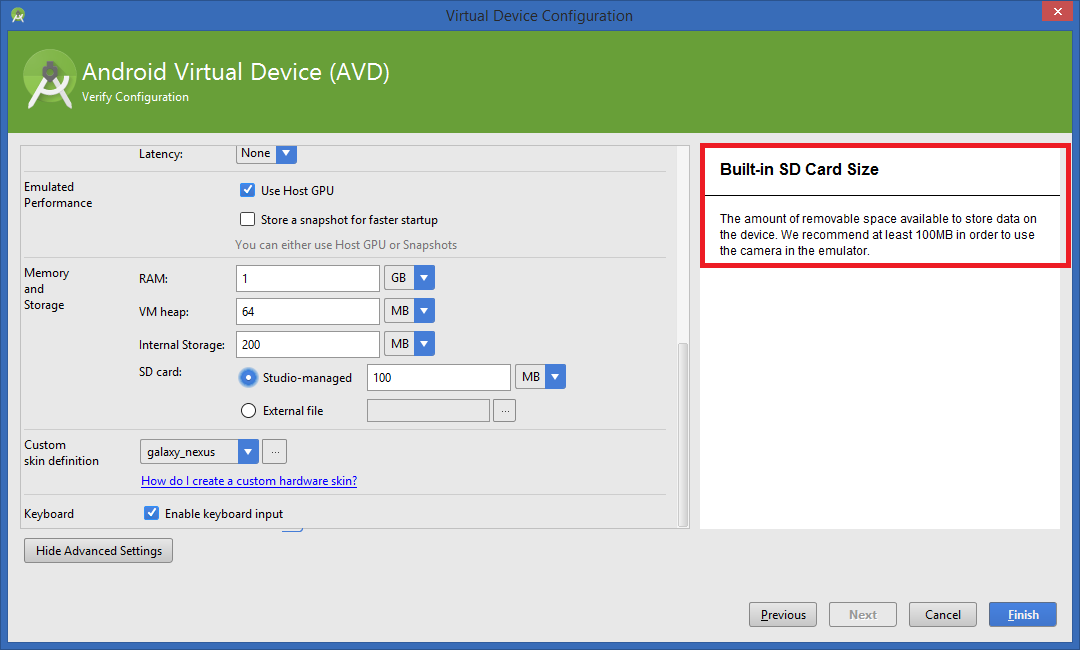Click Hide Advanced Settings button

pyautogui.click(x=98, y=551)
